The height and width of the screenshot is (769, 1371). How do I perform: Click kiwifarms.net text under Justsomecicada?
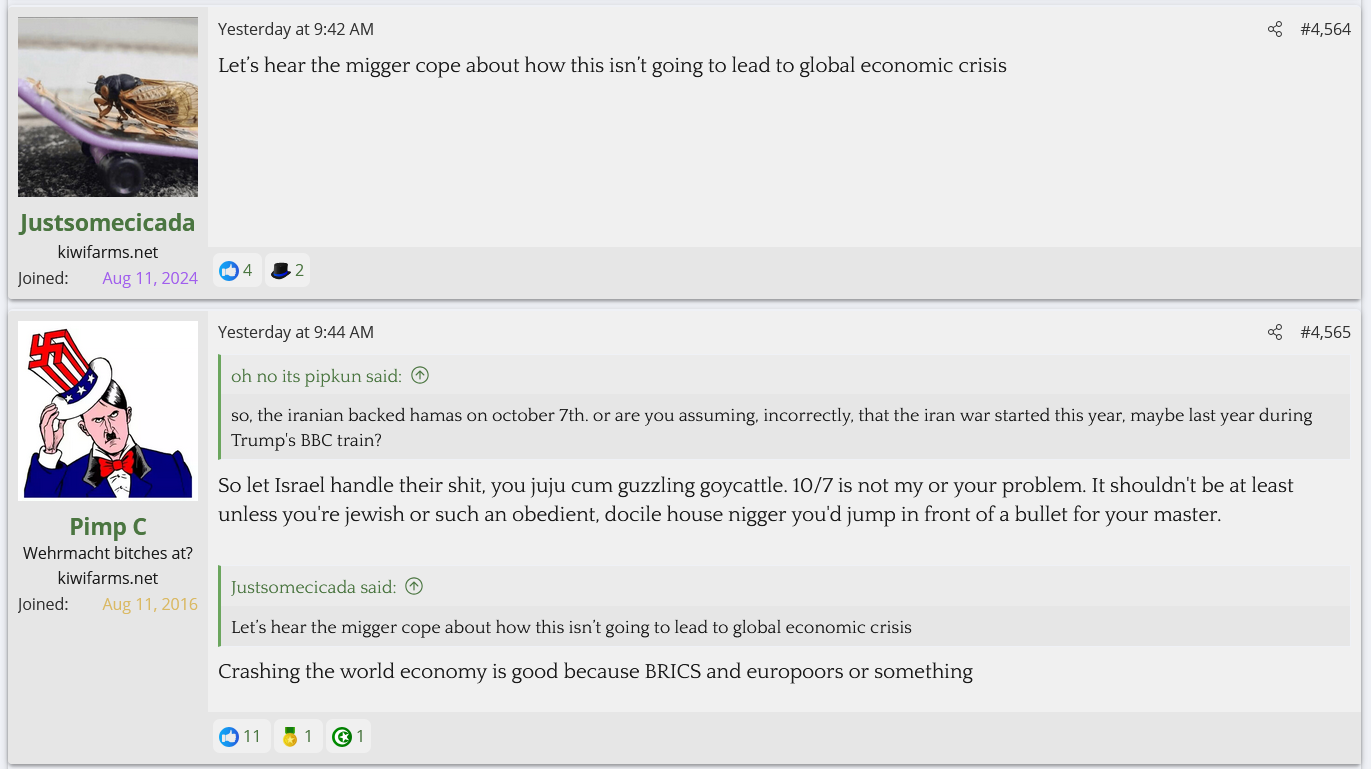(107, 252)
